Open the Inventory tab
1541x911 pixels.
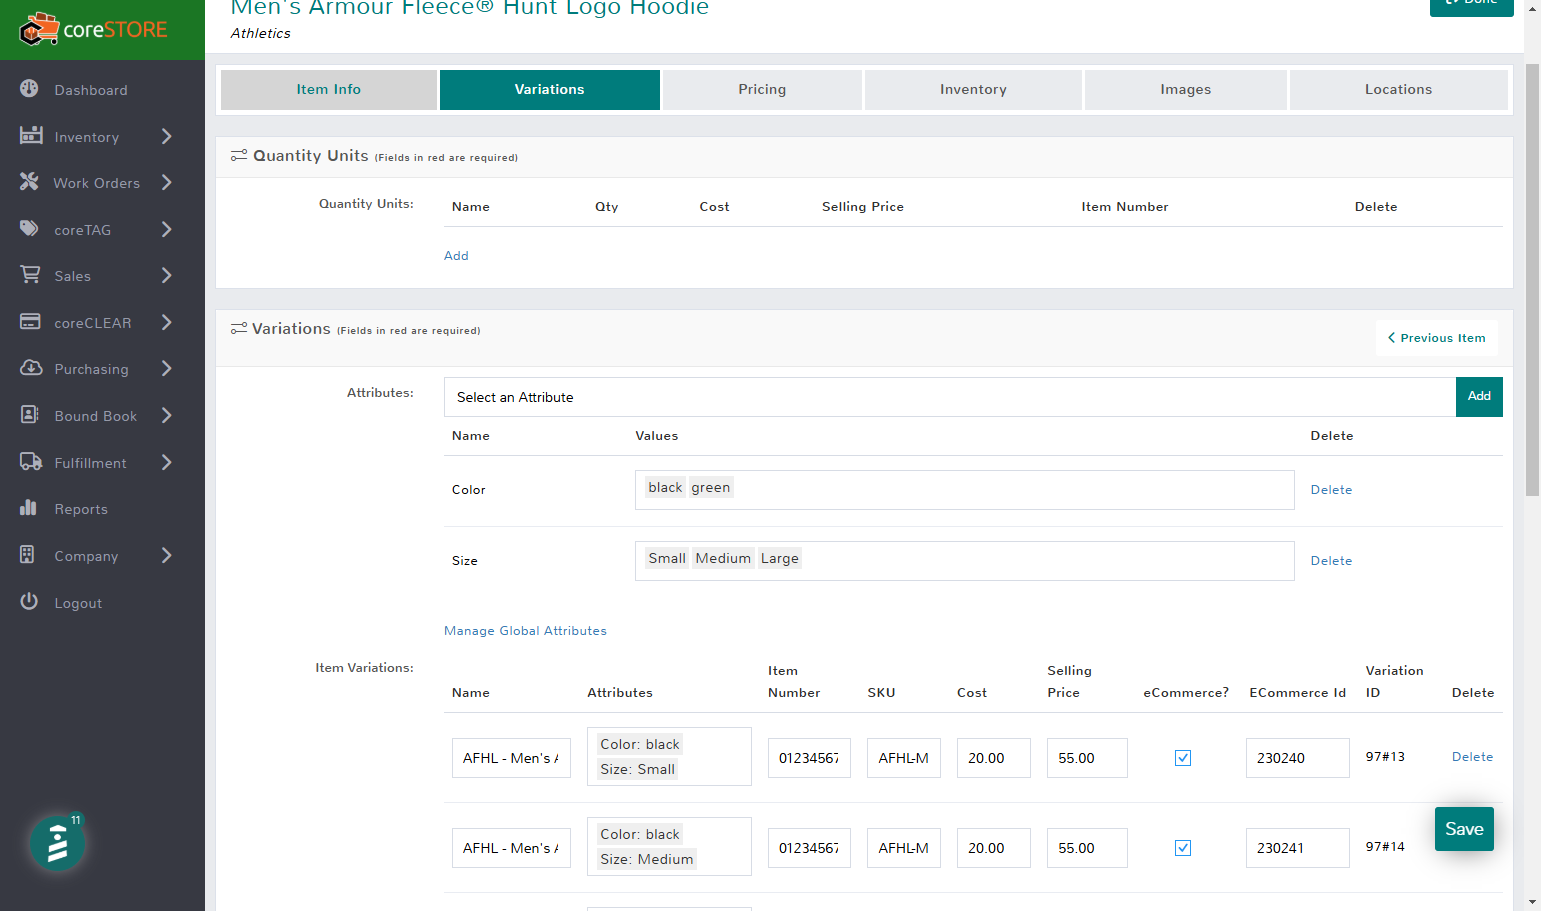coord(973,89)
